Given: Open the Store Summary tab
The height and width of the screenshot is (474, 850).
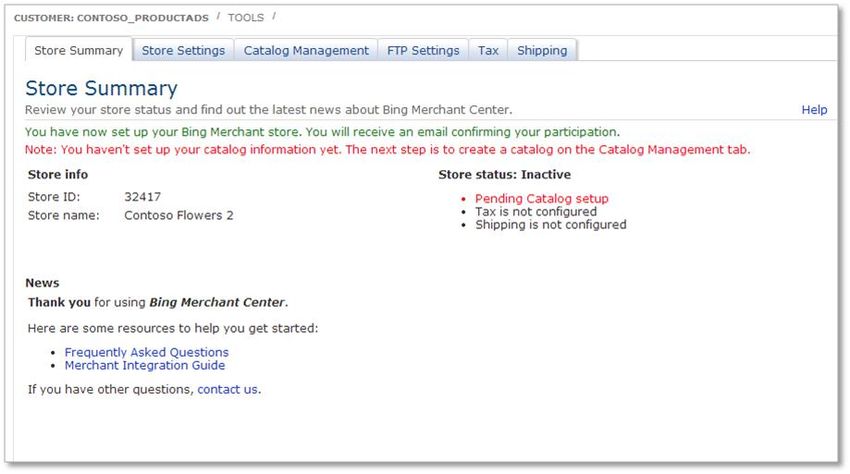Looking at the screenshot, I should [79, 50].
